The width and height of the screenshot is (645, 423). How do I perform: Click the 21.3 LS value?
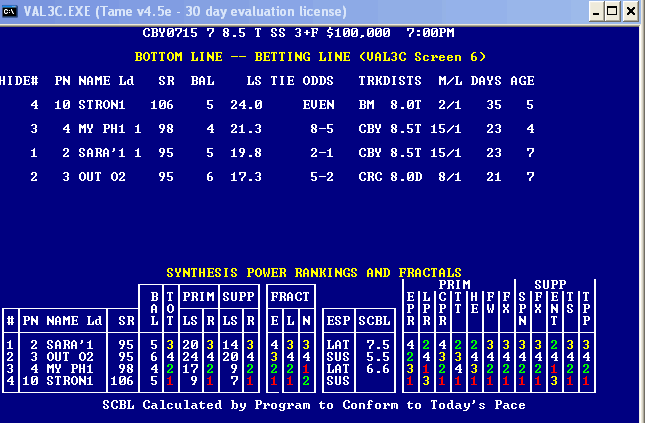click(x=246, y=129)
